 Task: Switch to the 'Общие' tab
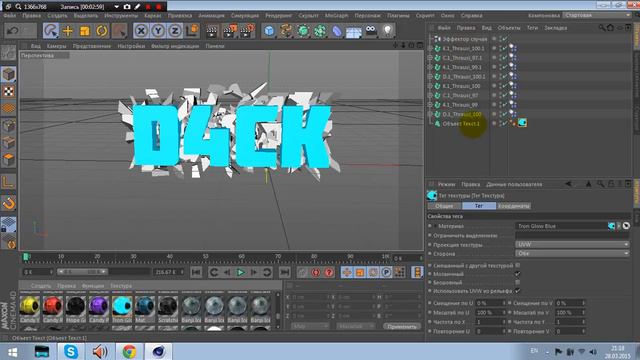tap(444, 206)
